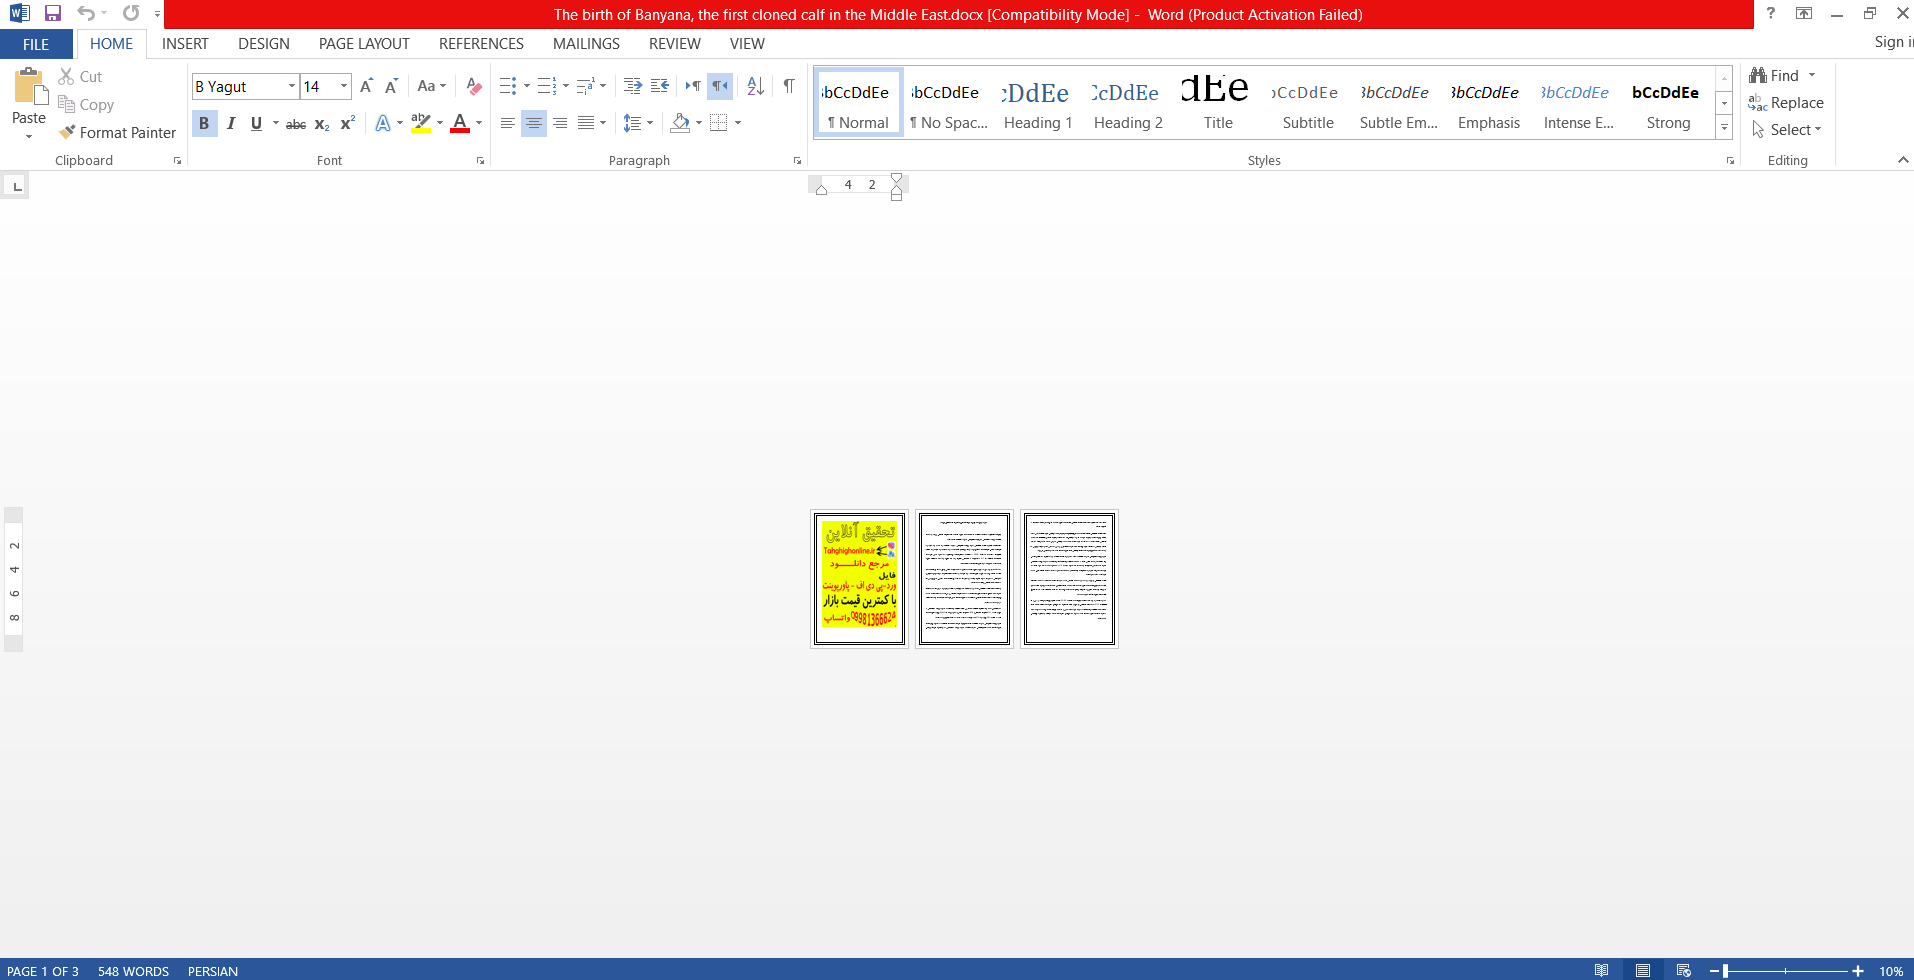Switch to Print Layout view in status bar

[1643, 970]
